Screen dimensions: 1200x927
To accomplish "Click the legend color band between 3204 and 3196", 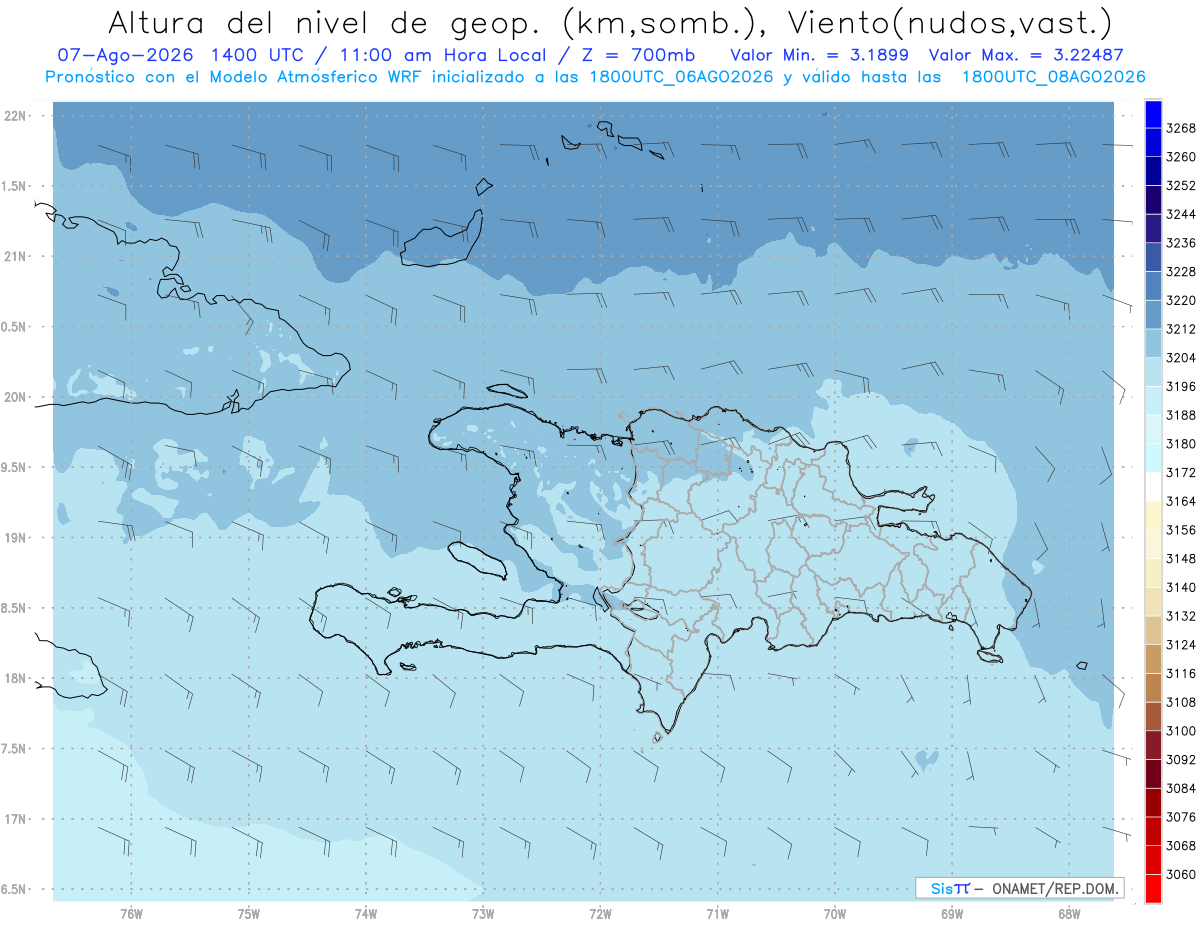I will pos(1153,372).
